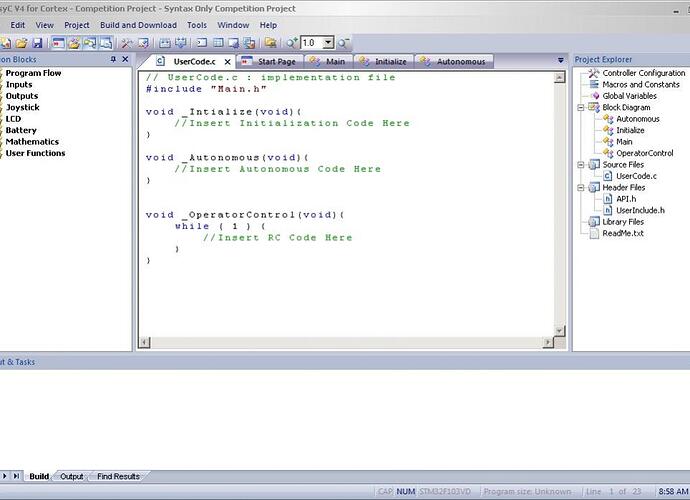The image size is (690, 500).
Task: Select OperatorControl under Block Diagram
Action: pos(644,153)
